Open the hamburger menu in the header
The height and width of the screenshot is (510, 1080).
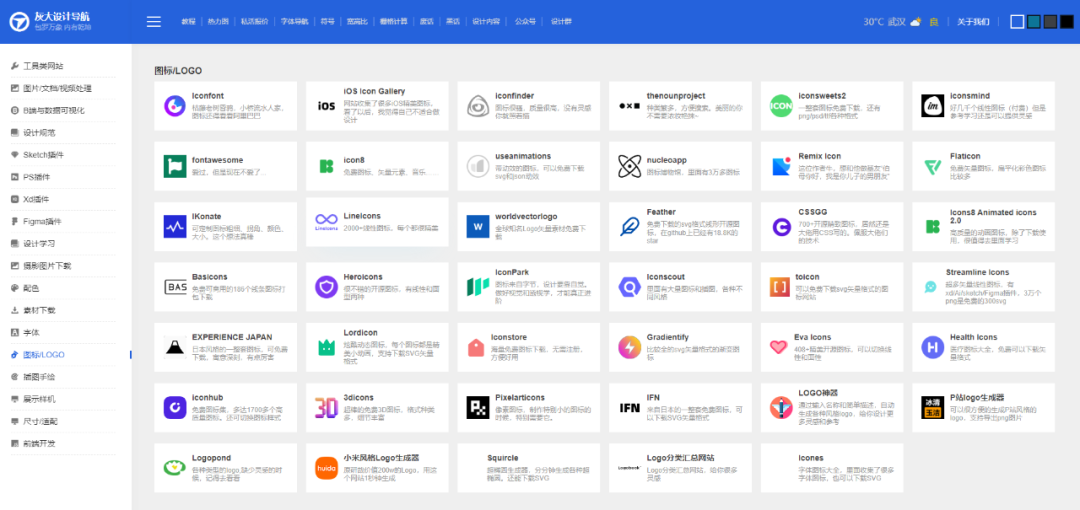click(154, 22)
